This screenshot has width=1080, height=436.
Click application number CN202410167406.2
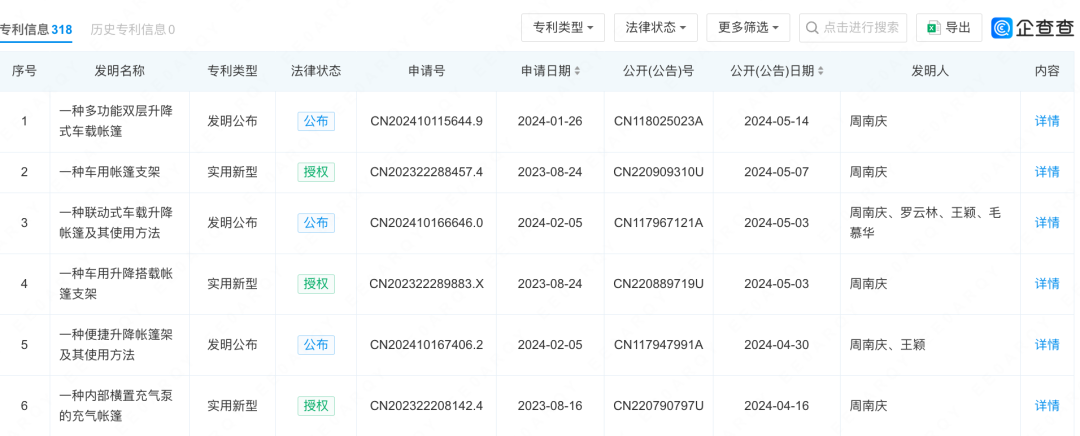[x=426, y=344]
